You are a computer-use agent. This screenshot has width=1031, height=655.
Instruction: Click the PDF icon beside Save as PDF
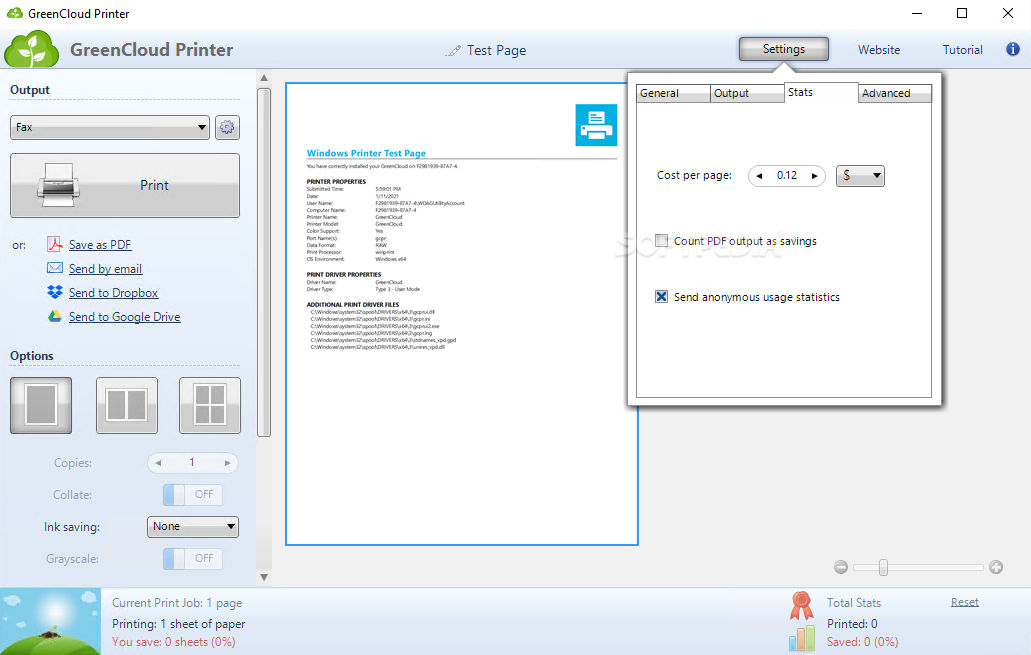[x=55, y=244]
